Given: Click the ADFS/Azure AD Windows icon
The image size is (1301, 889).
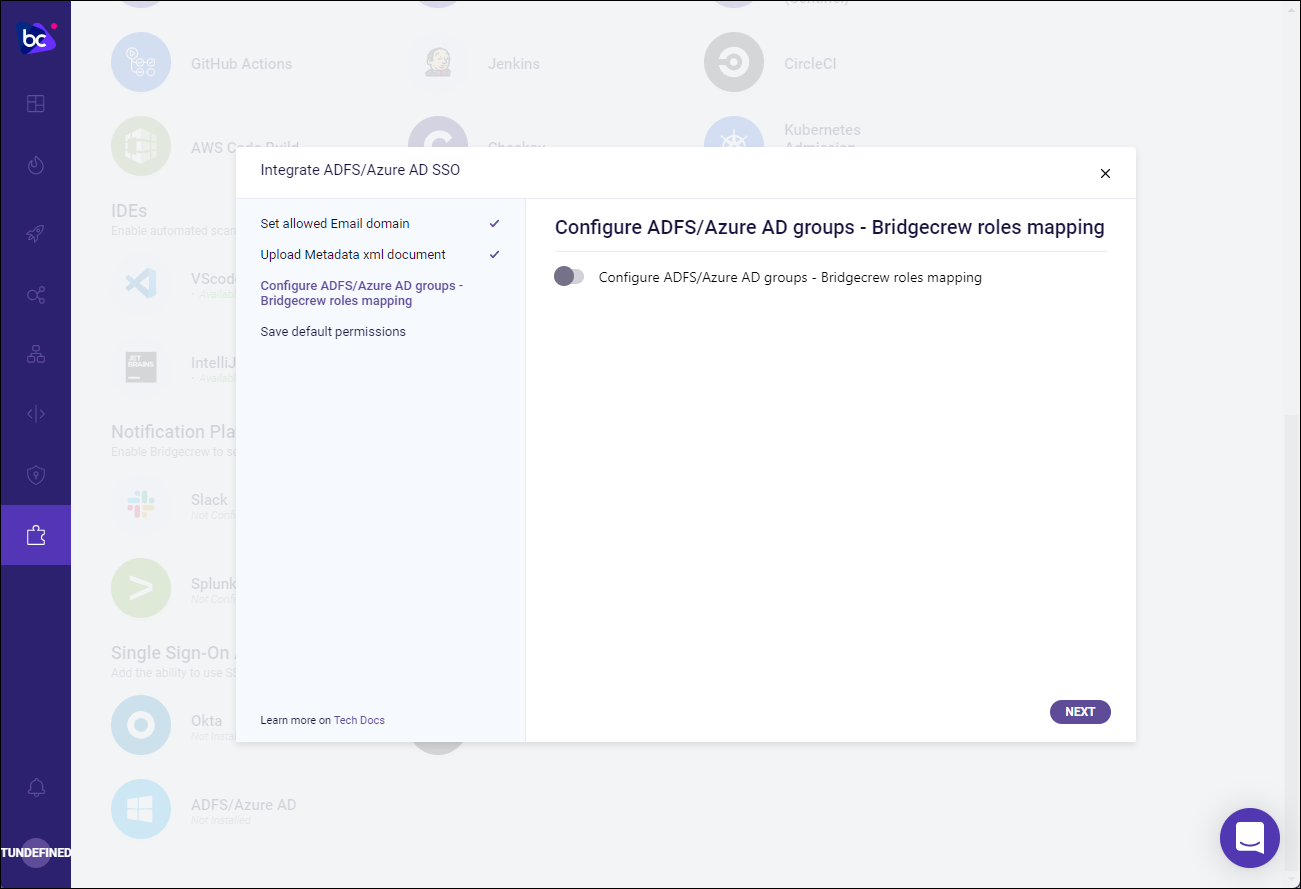Looking at the screenshot, I should click(x=141, y=809).
